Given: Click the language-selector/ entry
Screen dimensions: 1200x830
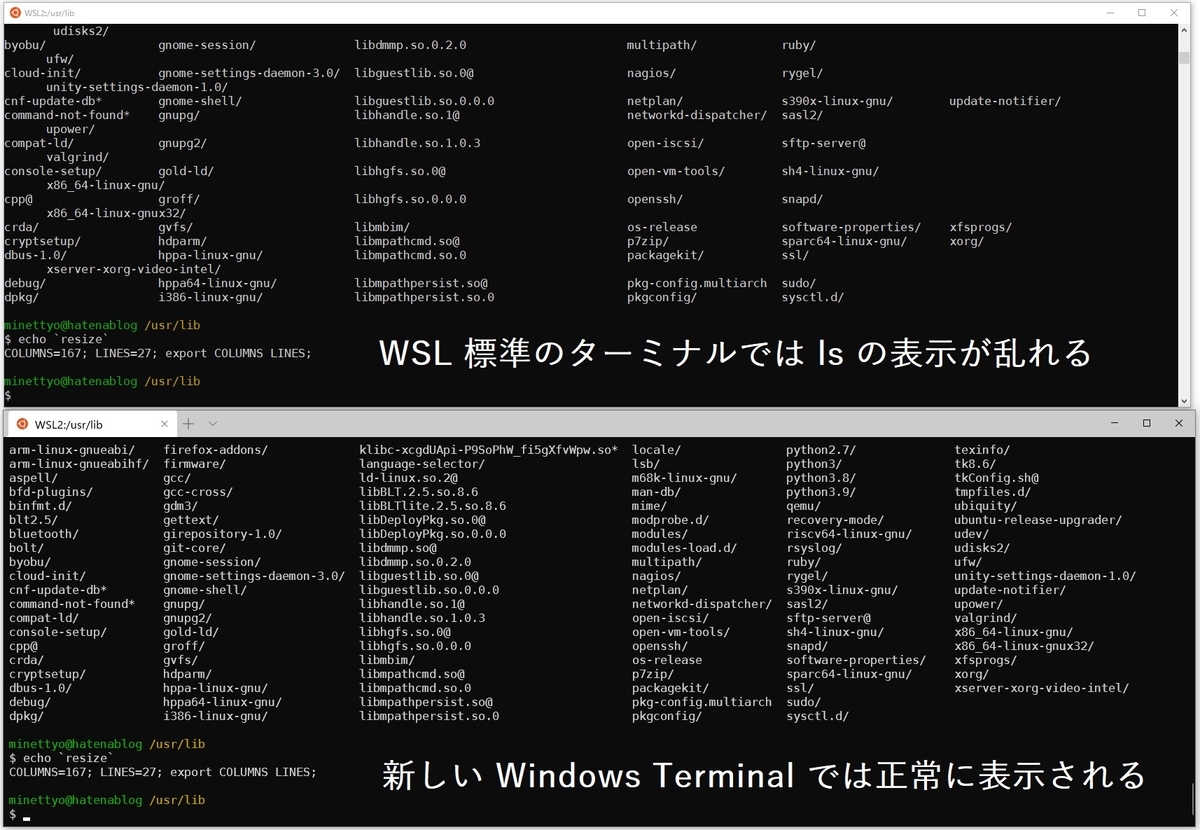Looking at the screenshot, I should tap(422, 464).
